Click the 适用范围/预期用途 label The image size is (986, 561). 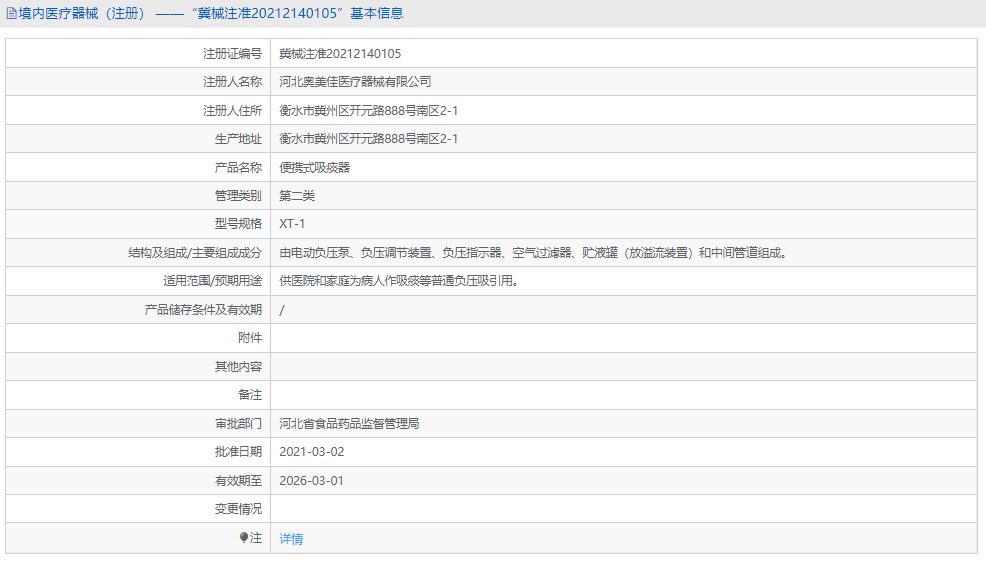coord(213,281)
